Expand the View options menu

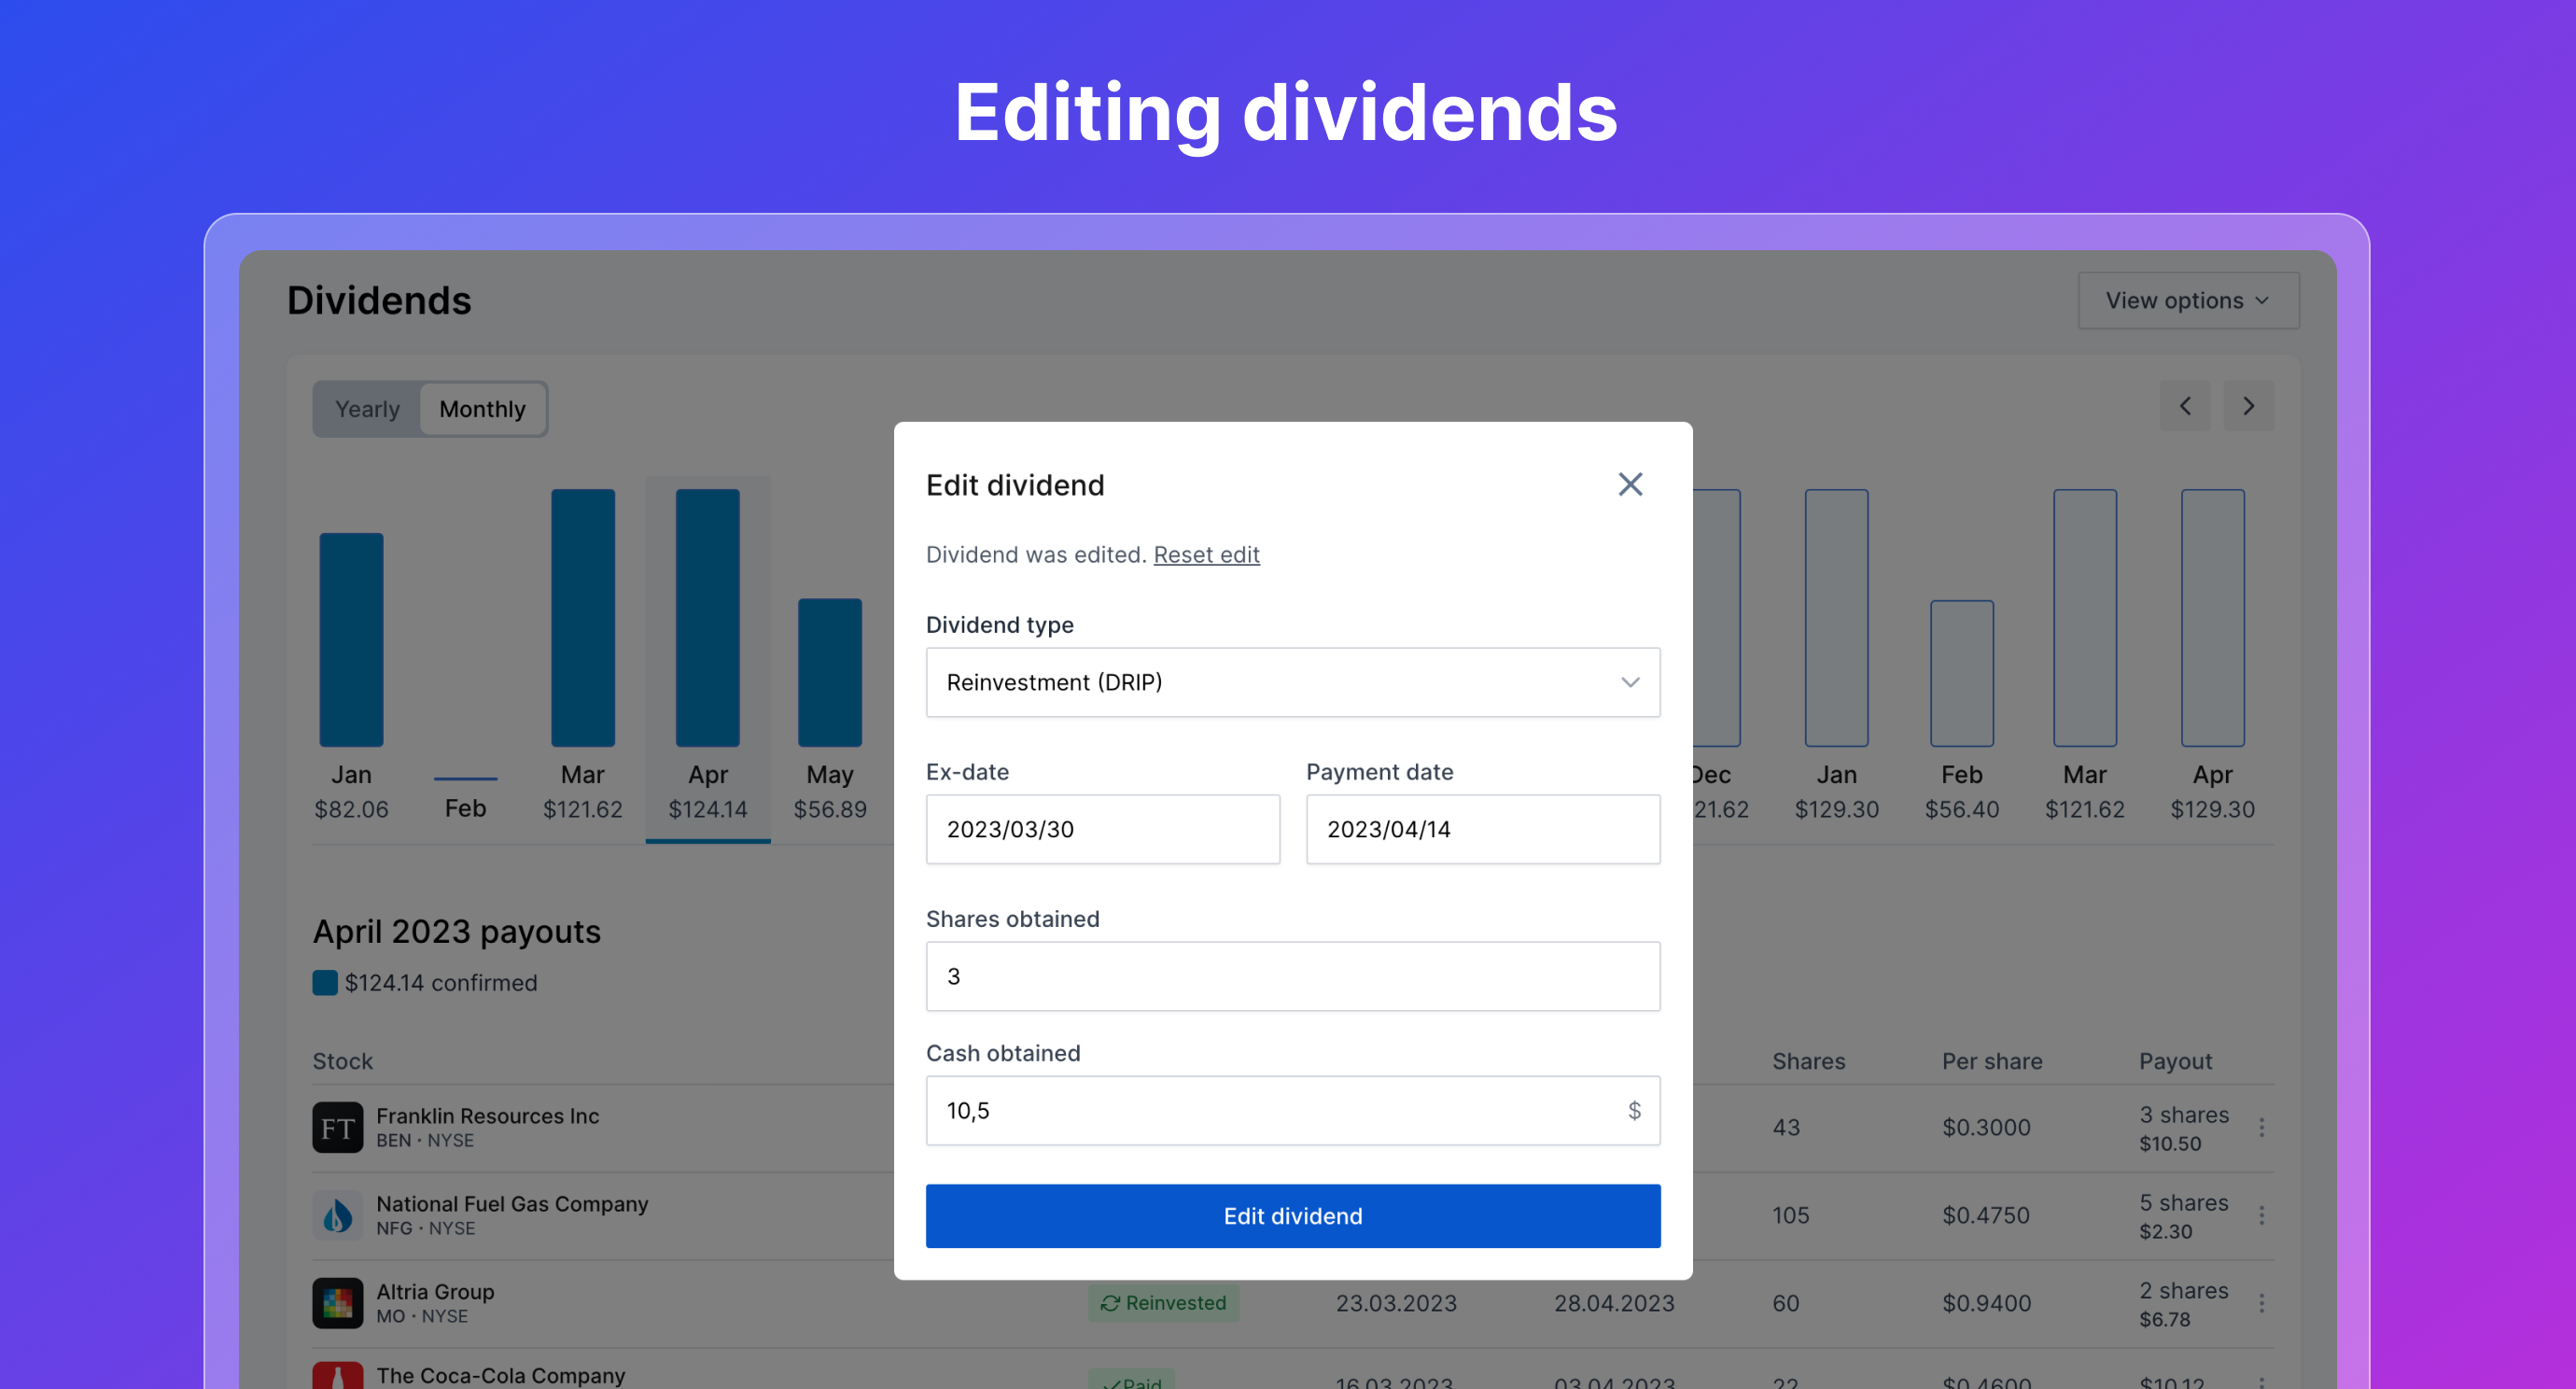click(x=2187, y=300)
